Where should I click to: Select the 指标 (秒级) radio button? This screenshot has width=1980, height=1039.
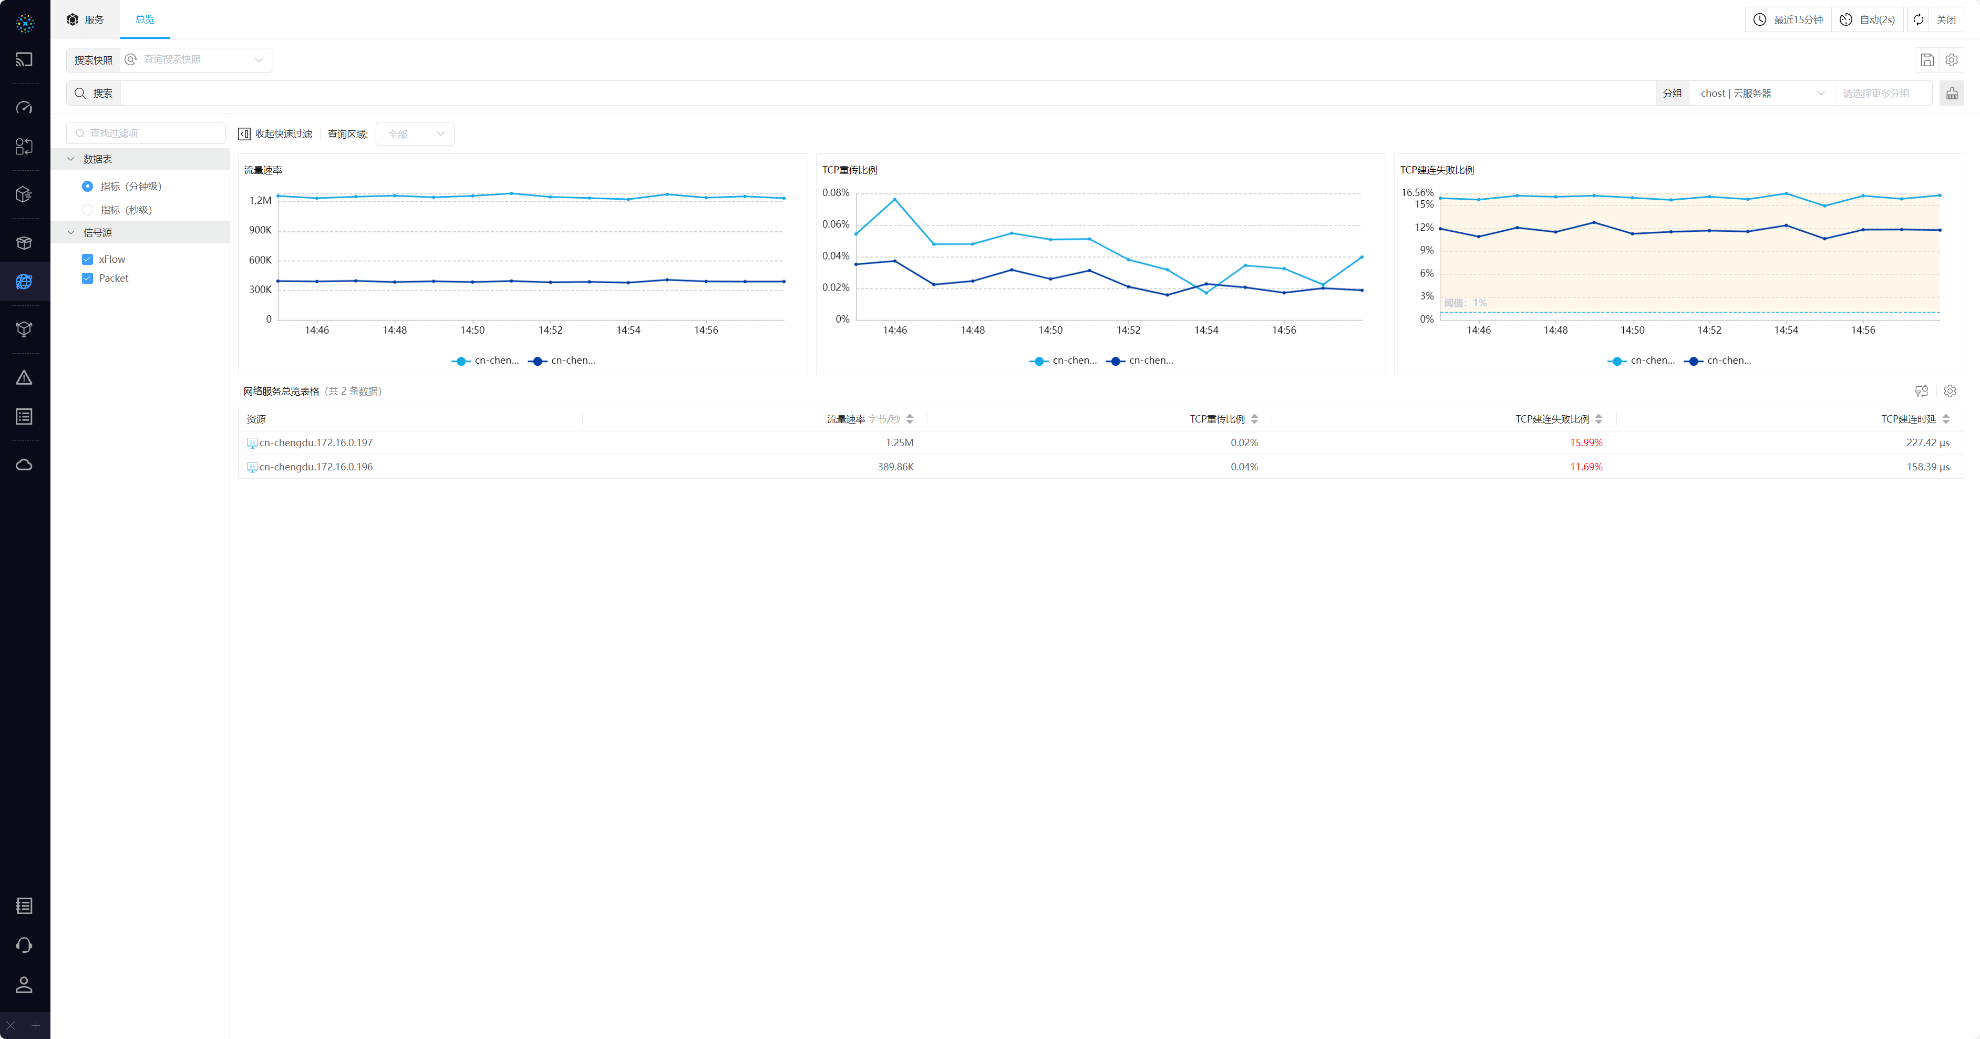point(88,210)
